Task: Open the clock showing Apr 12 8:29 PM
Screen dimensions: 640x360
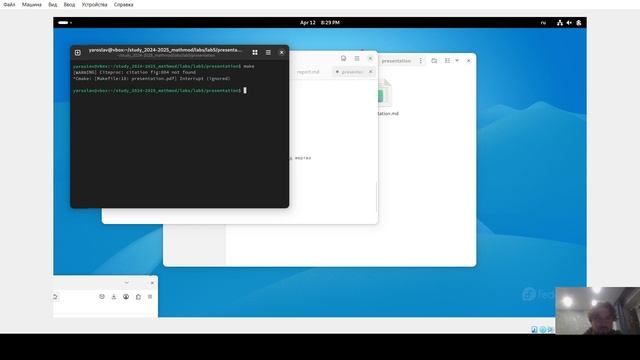Action: point(320,23)
